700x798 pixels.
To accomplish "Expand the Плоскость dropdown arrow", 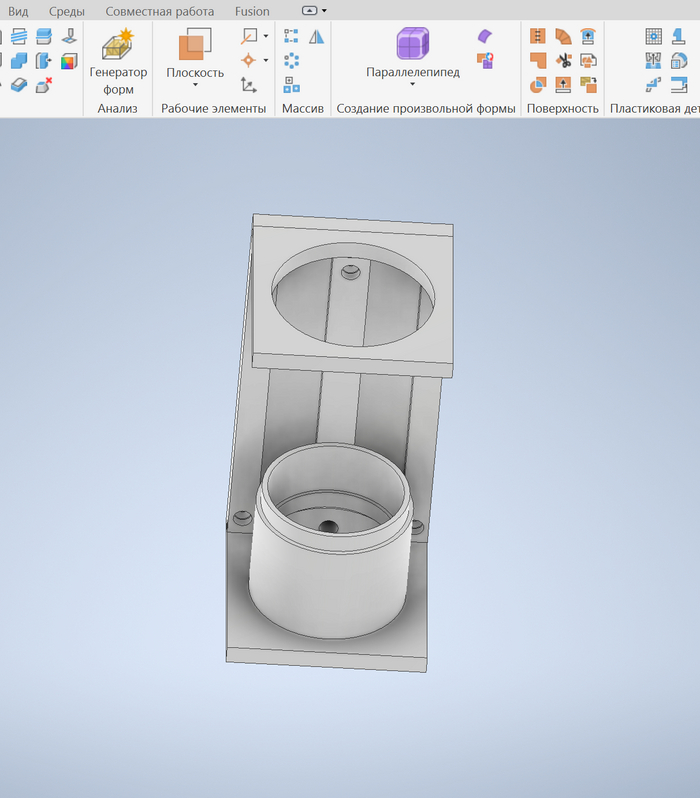I will (x=195, y=85).
